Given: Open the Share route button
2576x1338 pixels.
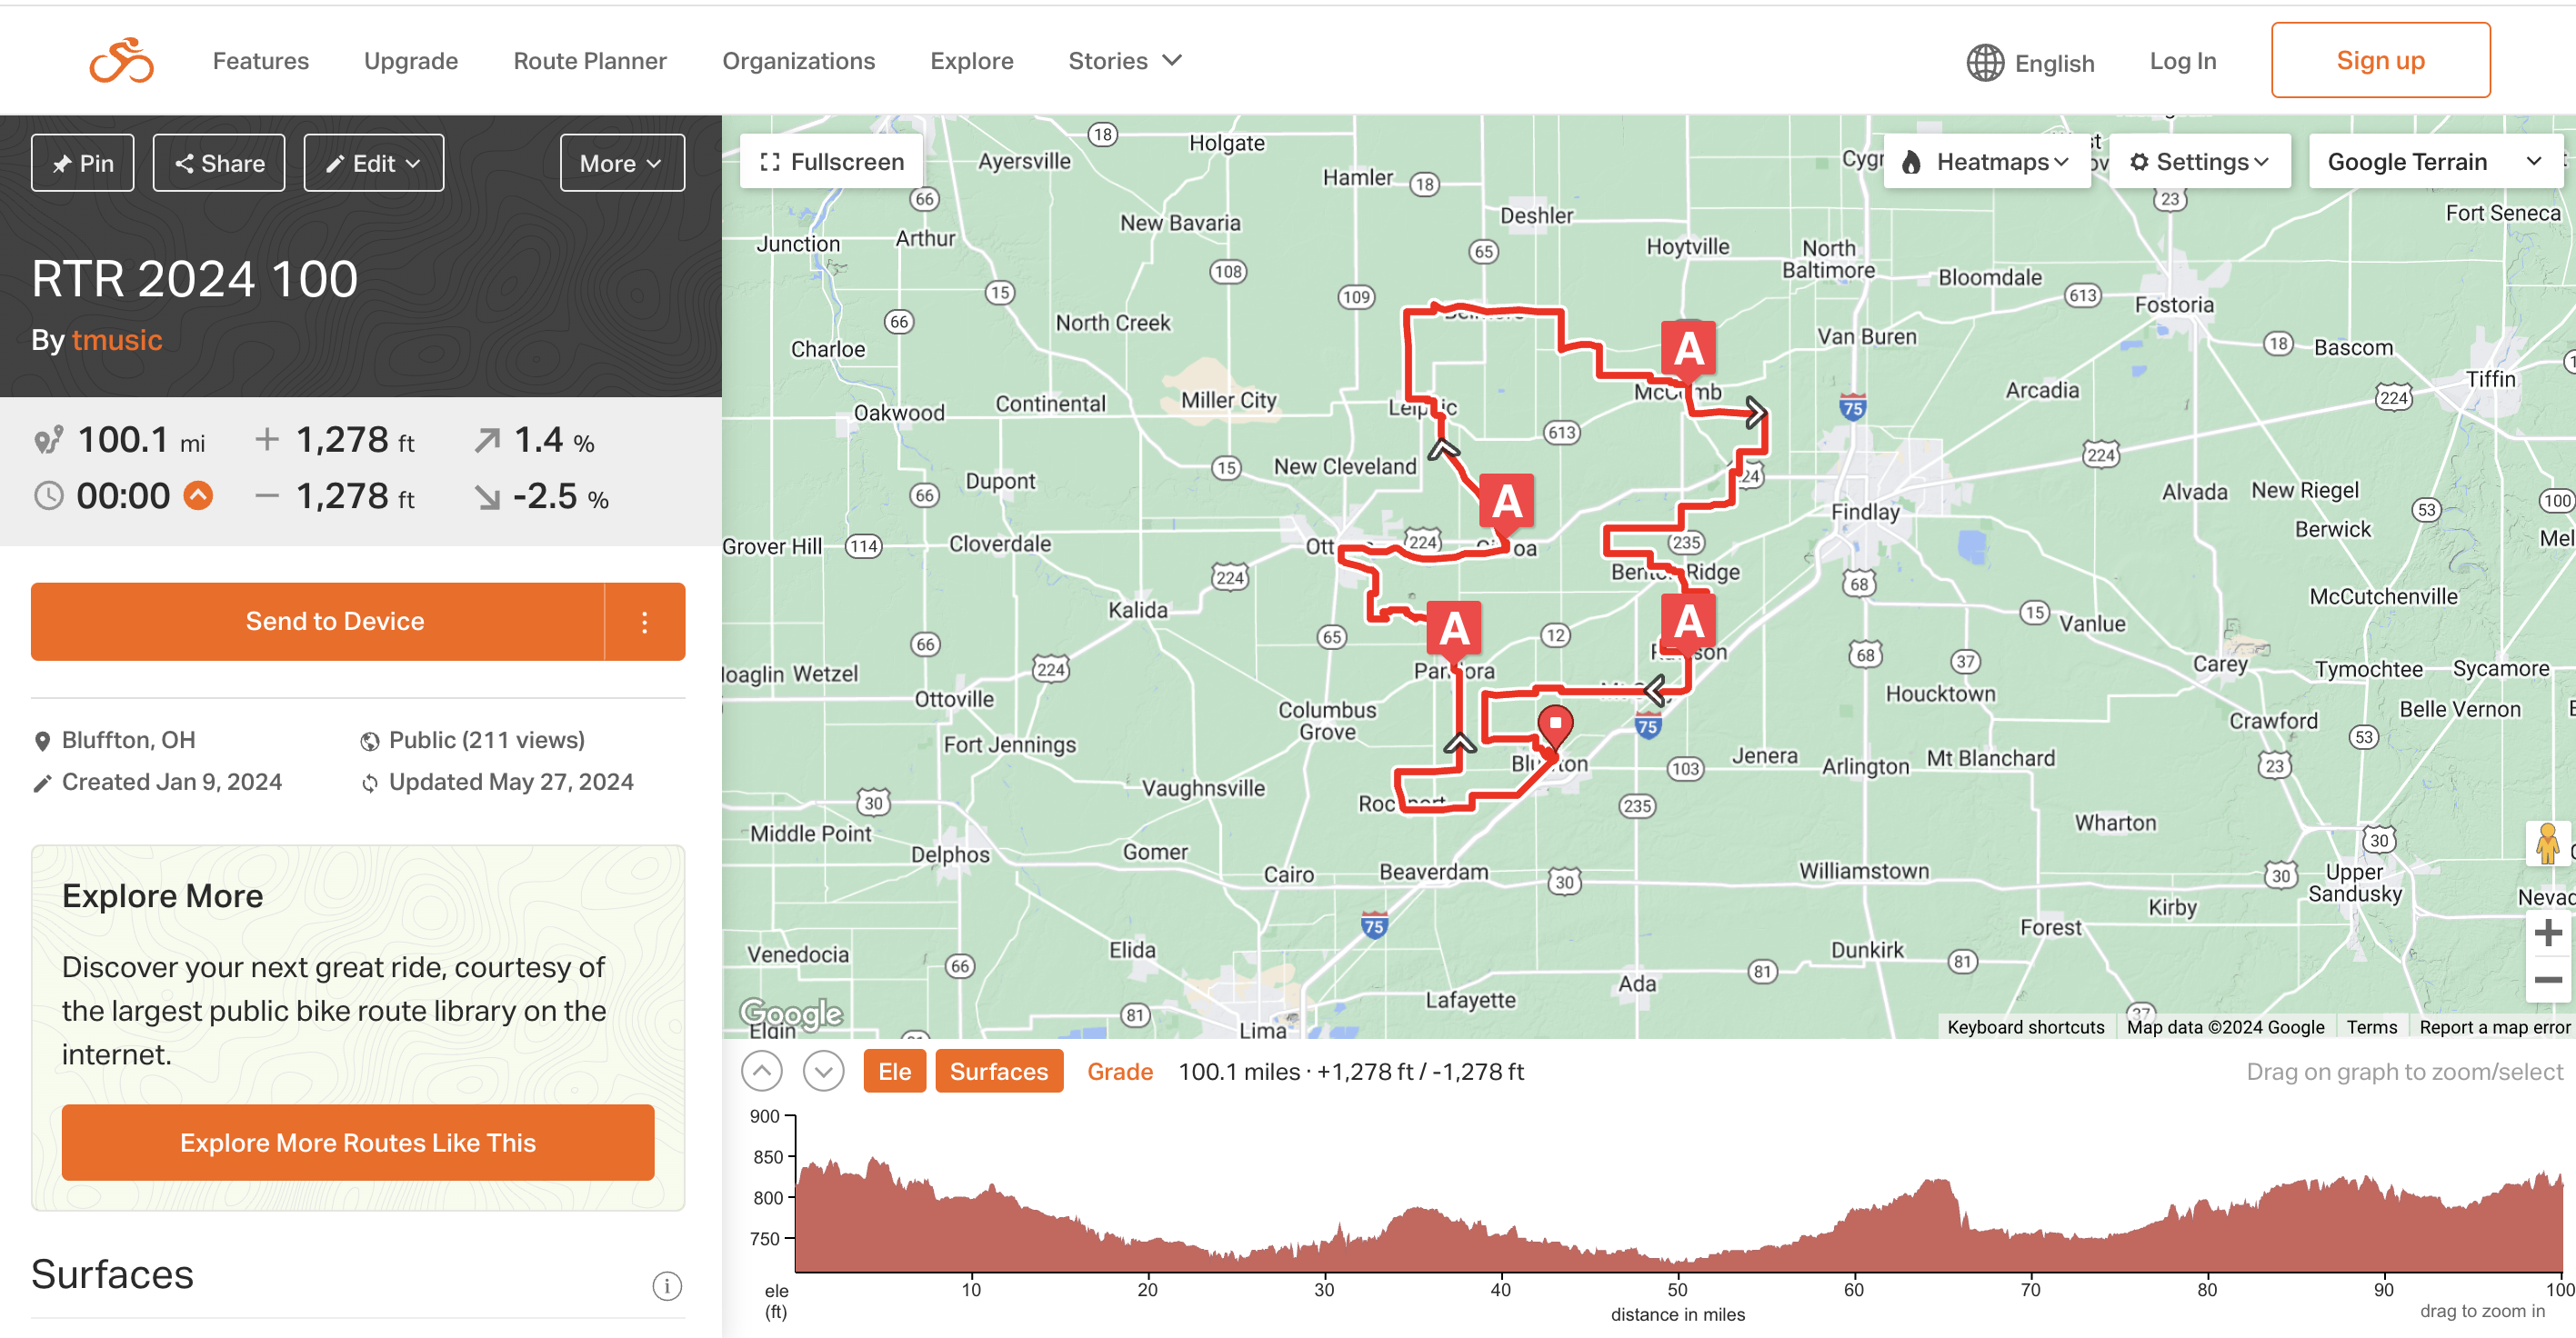Looking at the screenshot, I should 219,163.
